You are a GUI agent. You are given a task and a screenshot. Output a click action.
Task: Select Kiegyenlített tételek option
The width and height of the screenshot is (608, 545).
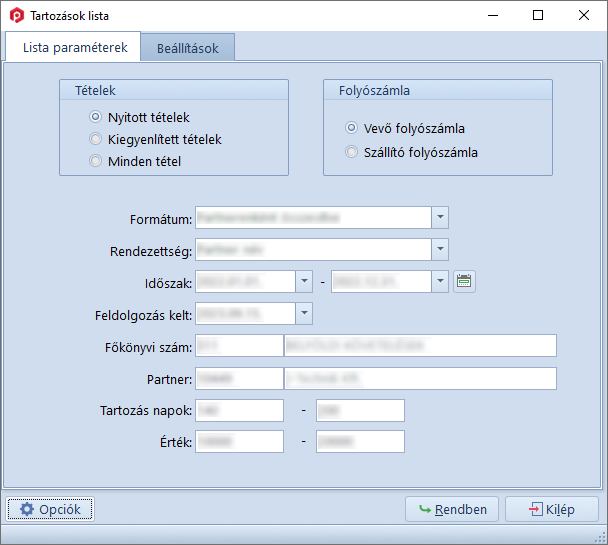coord(96,139)
